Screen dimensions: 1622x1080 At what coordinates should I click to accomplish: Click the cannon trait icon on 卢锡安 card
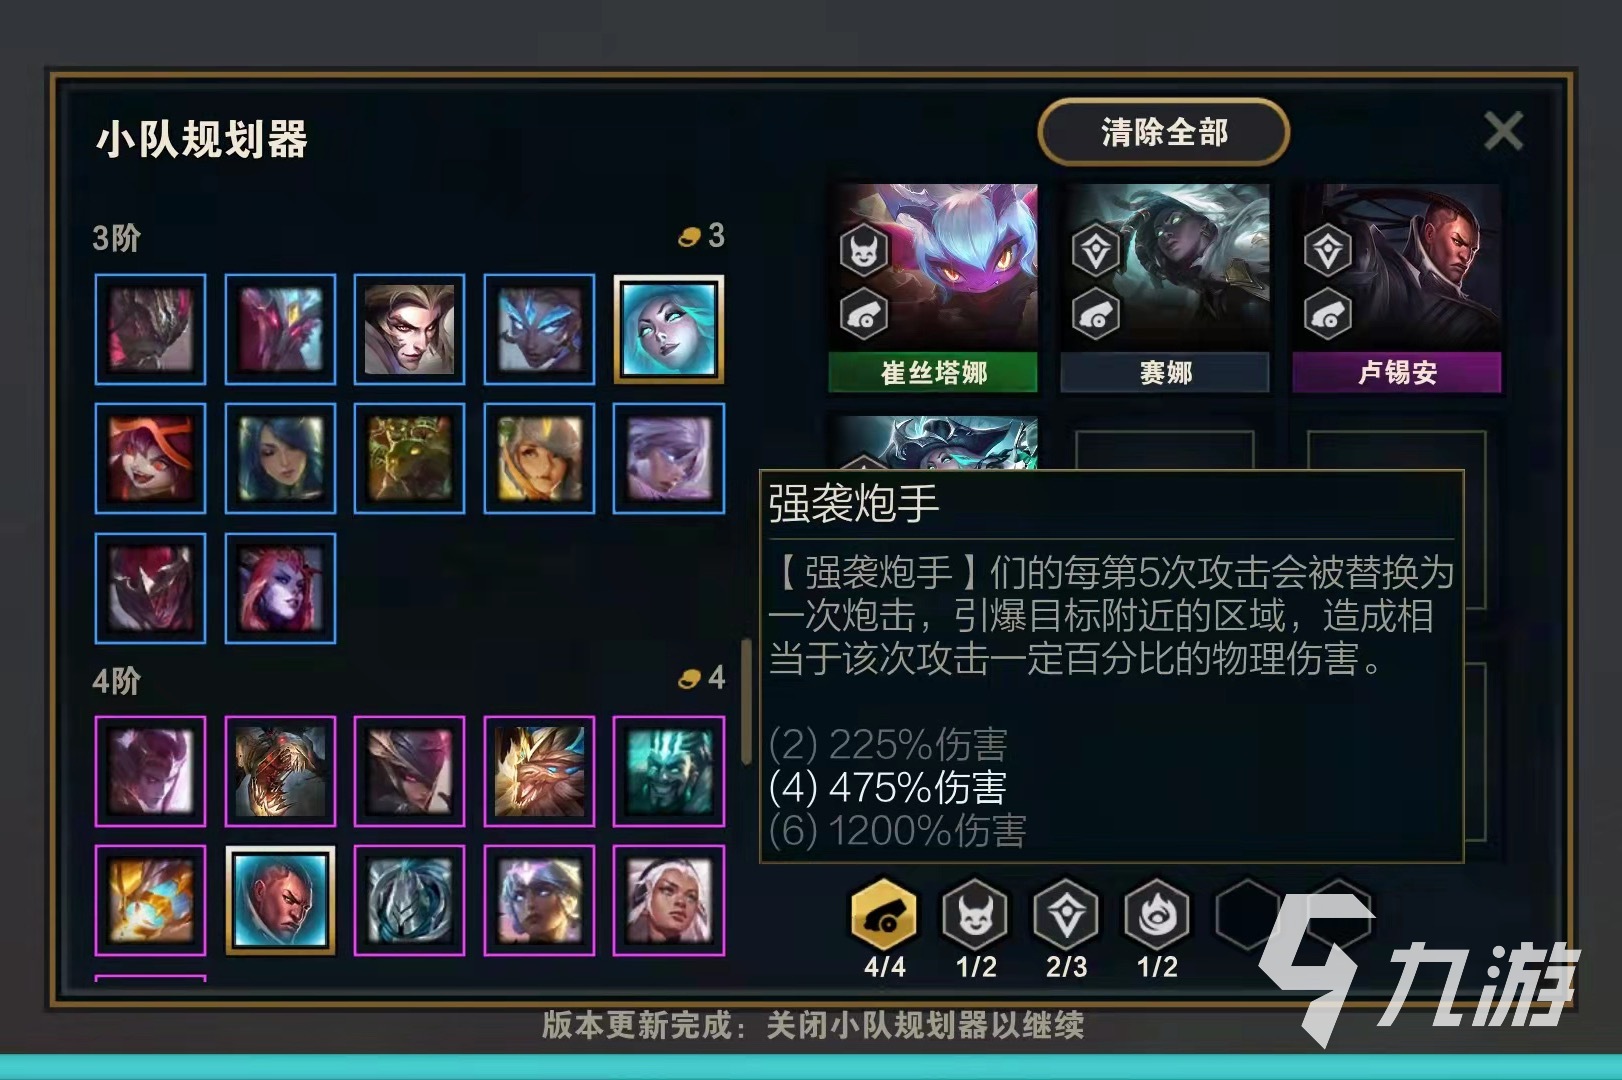[x=1328, y=314]
